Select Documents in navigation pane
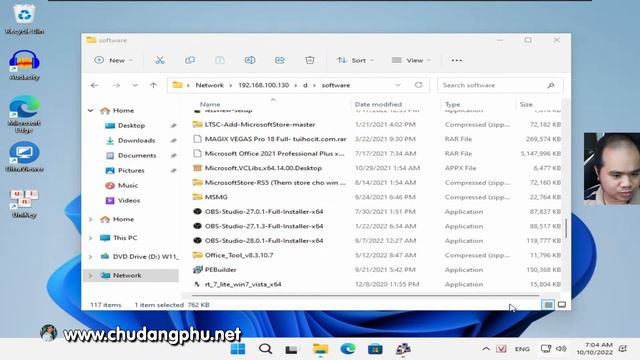 pyautogui.click(x=137, y=156)
